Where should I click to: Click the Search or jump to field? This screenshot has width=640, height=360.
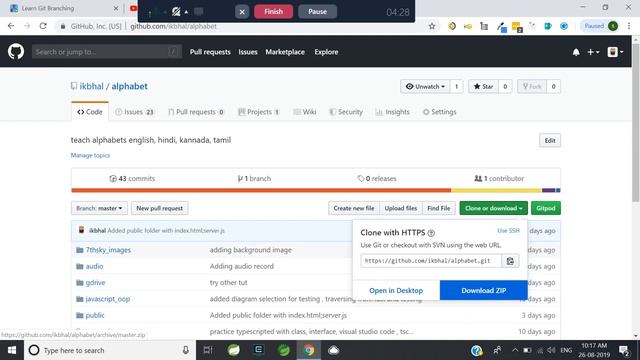pos(107,52)
